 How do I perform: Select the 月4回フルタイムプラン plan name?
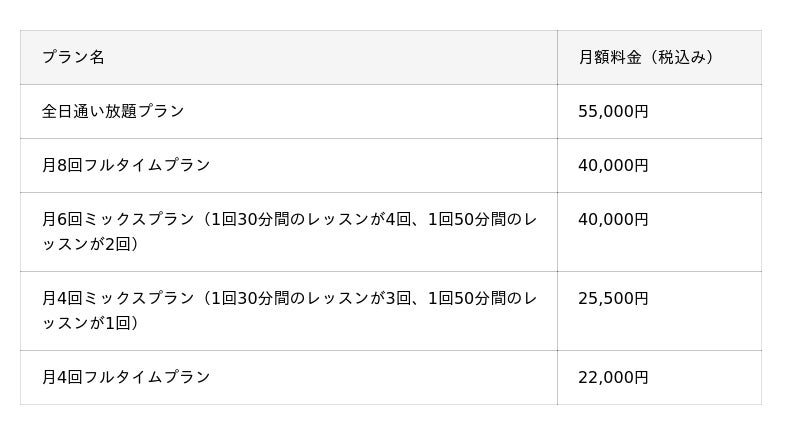tap(126, 377)
